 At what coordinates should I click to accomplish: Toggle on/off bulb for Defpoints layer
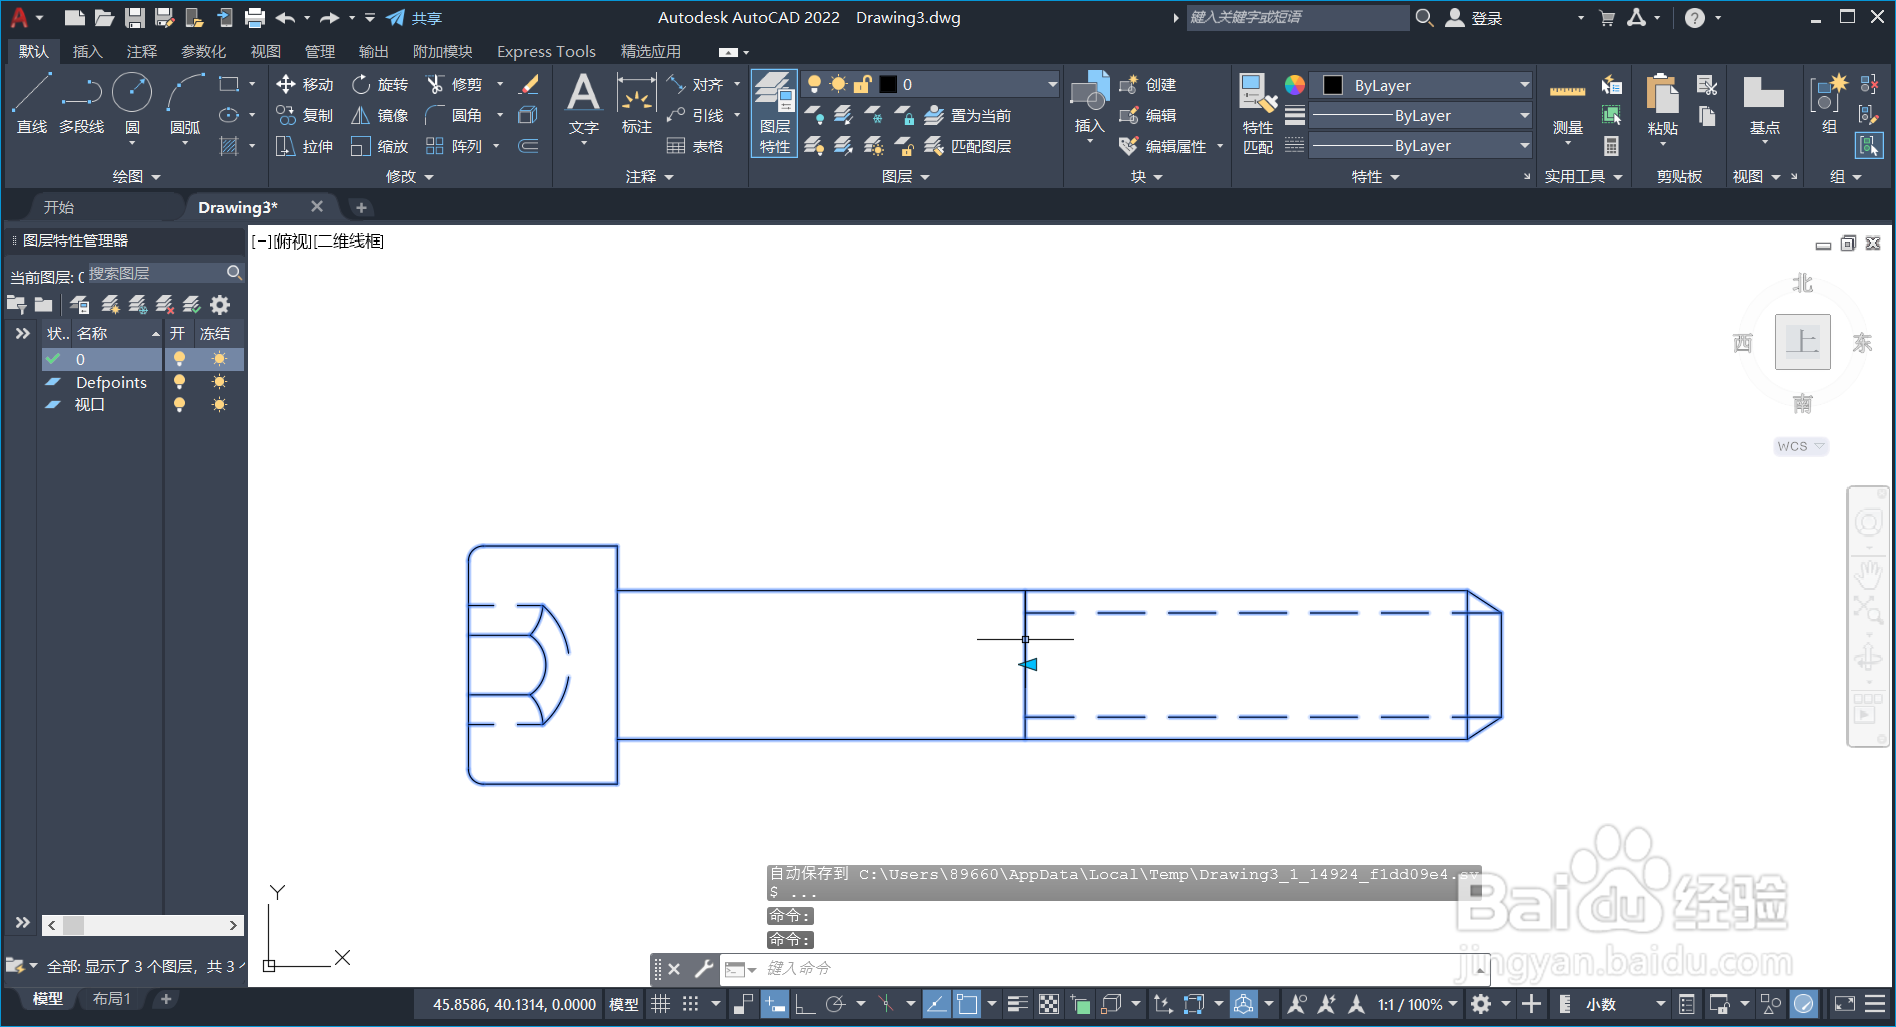pos(179,382)
